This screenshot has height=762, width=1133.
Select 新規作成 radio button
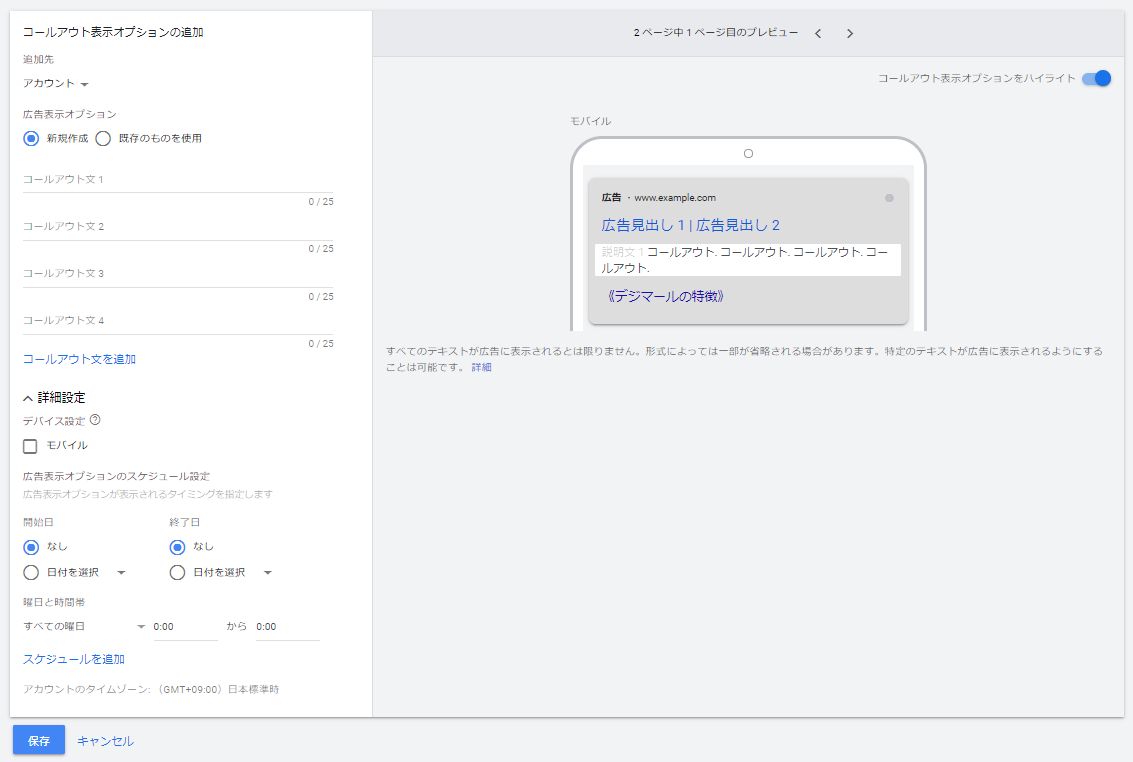tap(31, 138)
